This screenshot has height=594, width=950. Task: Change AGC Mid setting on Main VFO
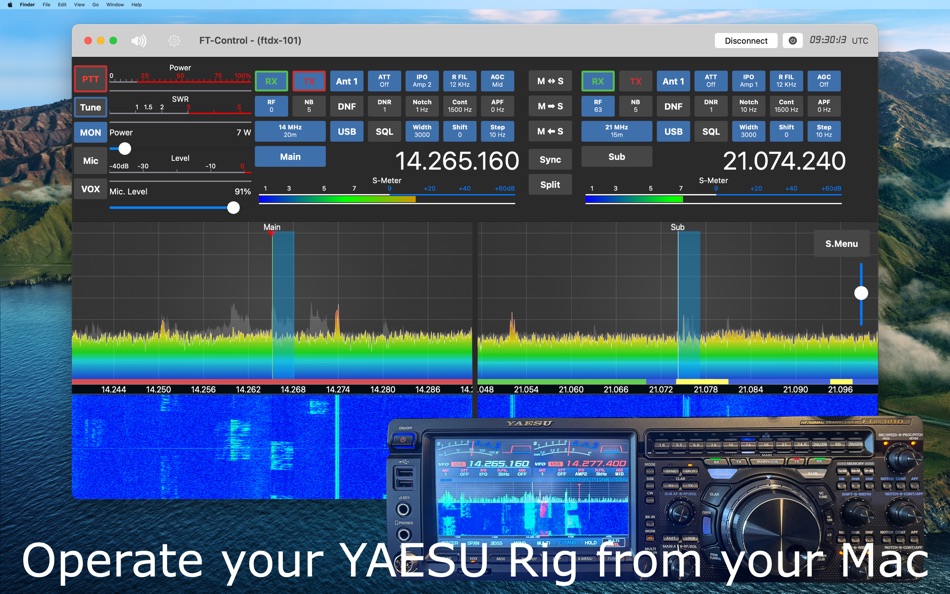(497, 81)
